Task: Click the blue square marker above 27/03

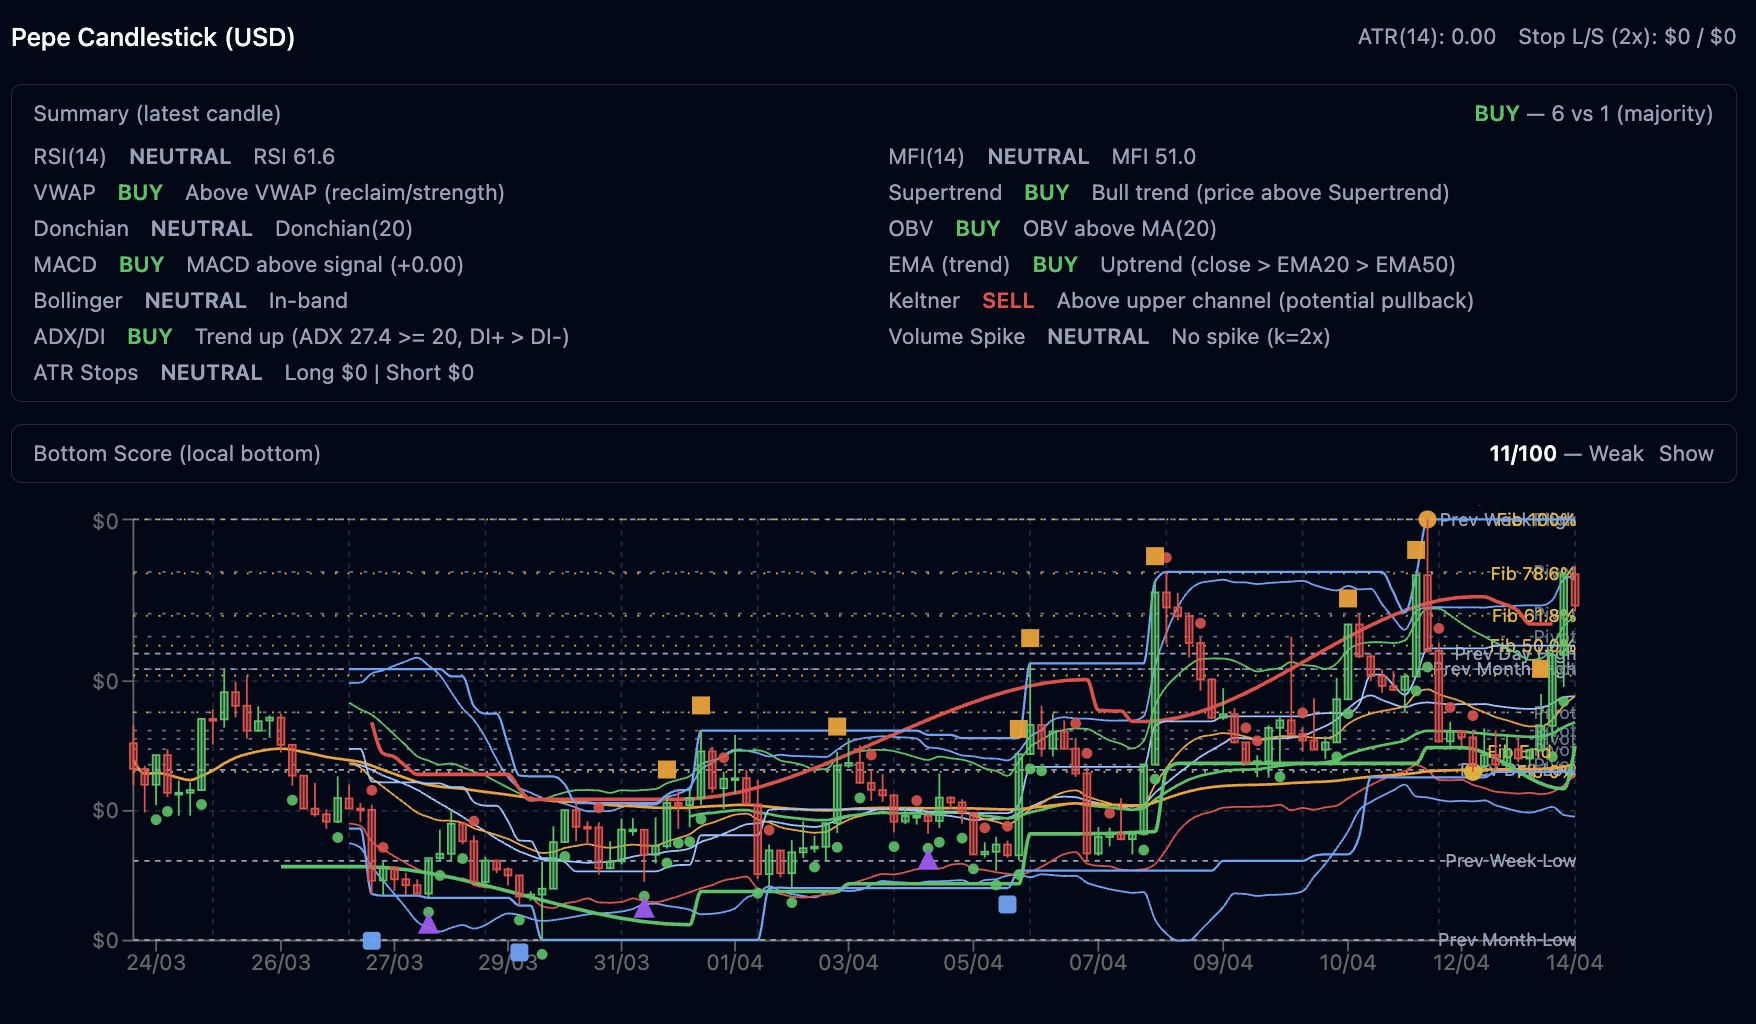Action: [371, 941]
